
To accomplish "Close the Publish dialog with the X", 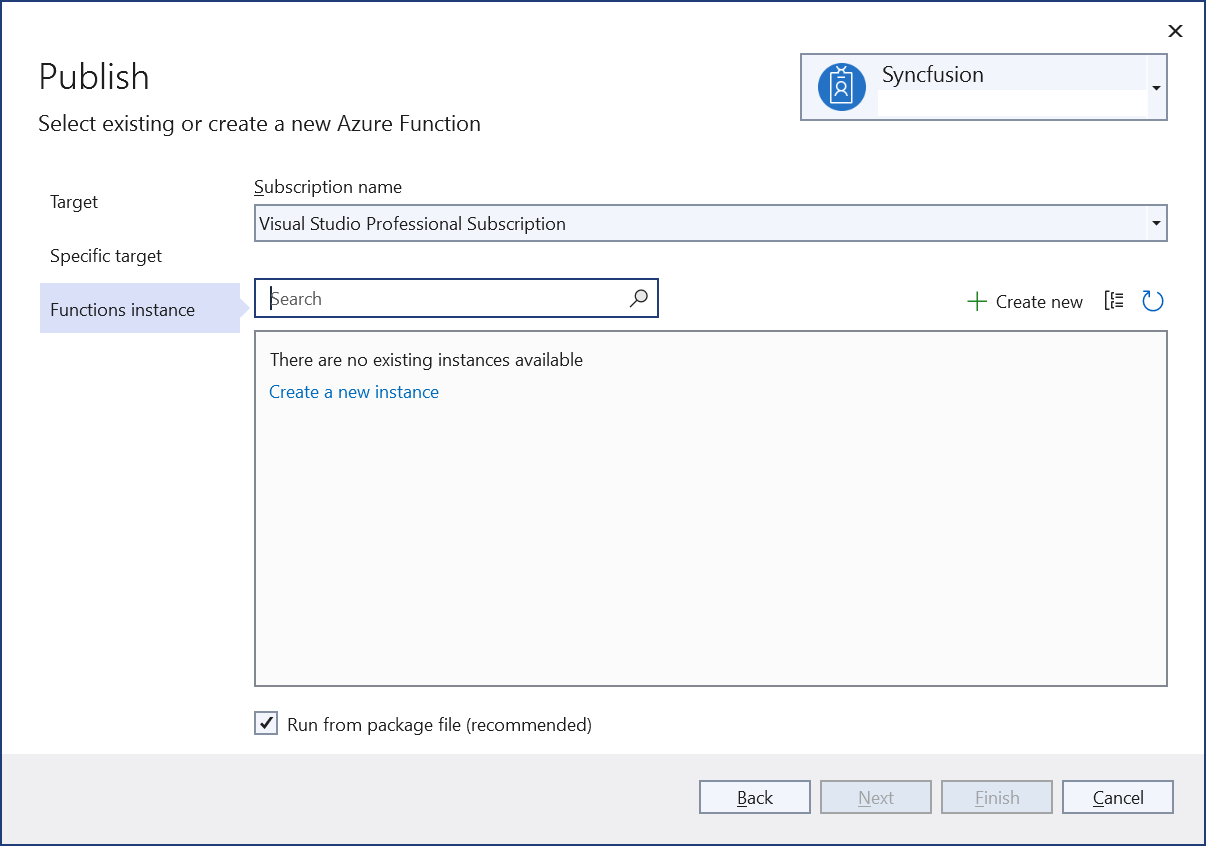I will point(1175,31).
